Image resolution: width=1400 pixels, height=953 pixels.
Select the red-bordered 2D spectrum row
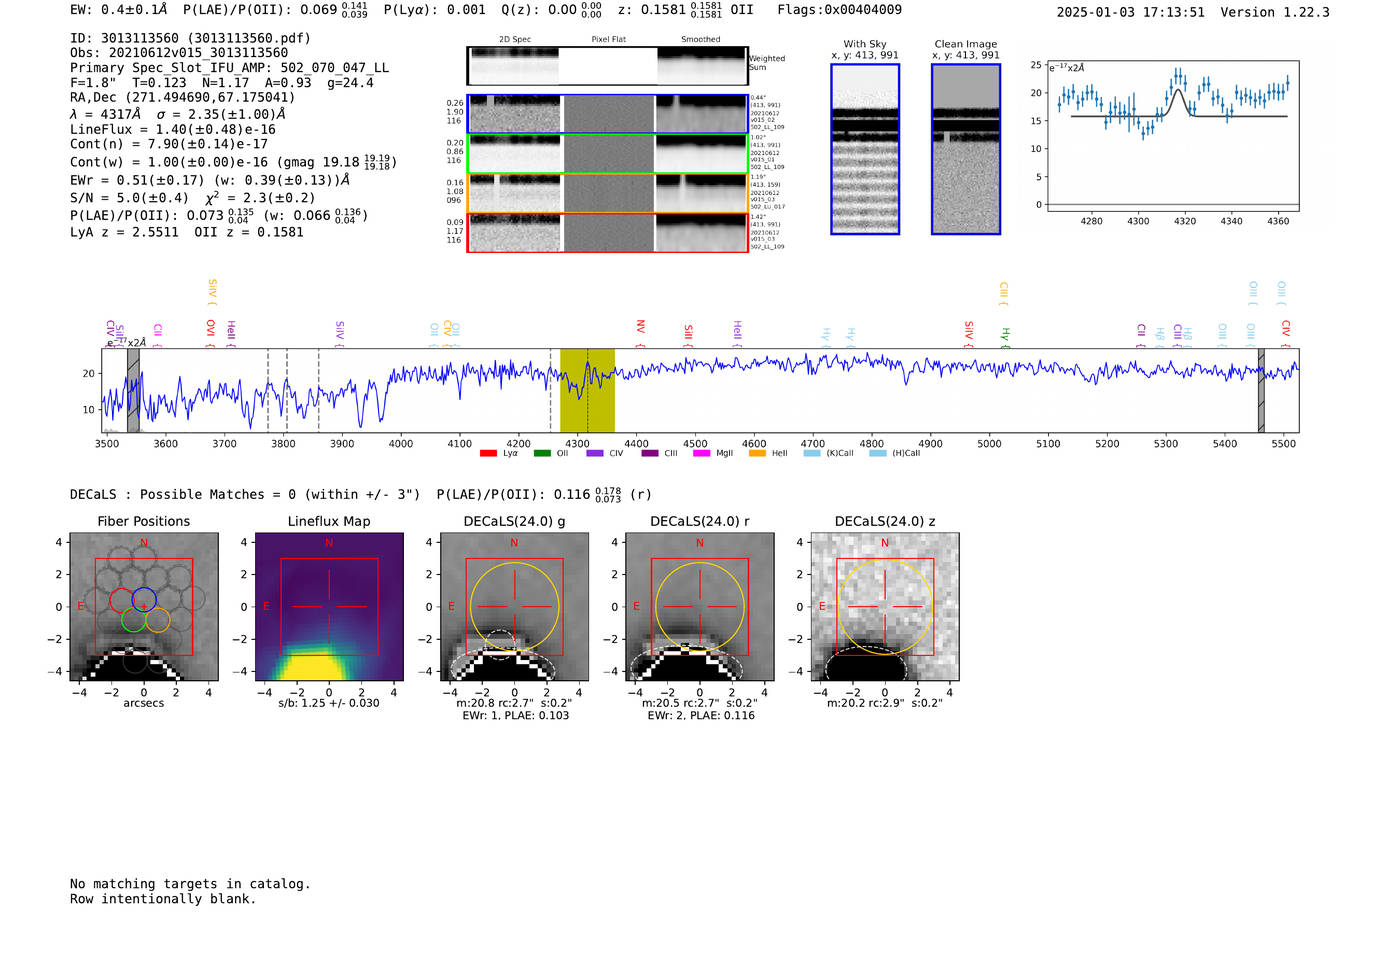click(x=607, y=233)
